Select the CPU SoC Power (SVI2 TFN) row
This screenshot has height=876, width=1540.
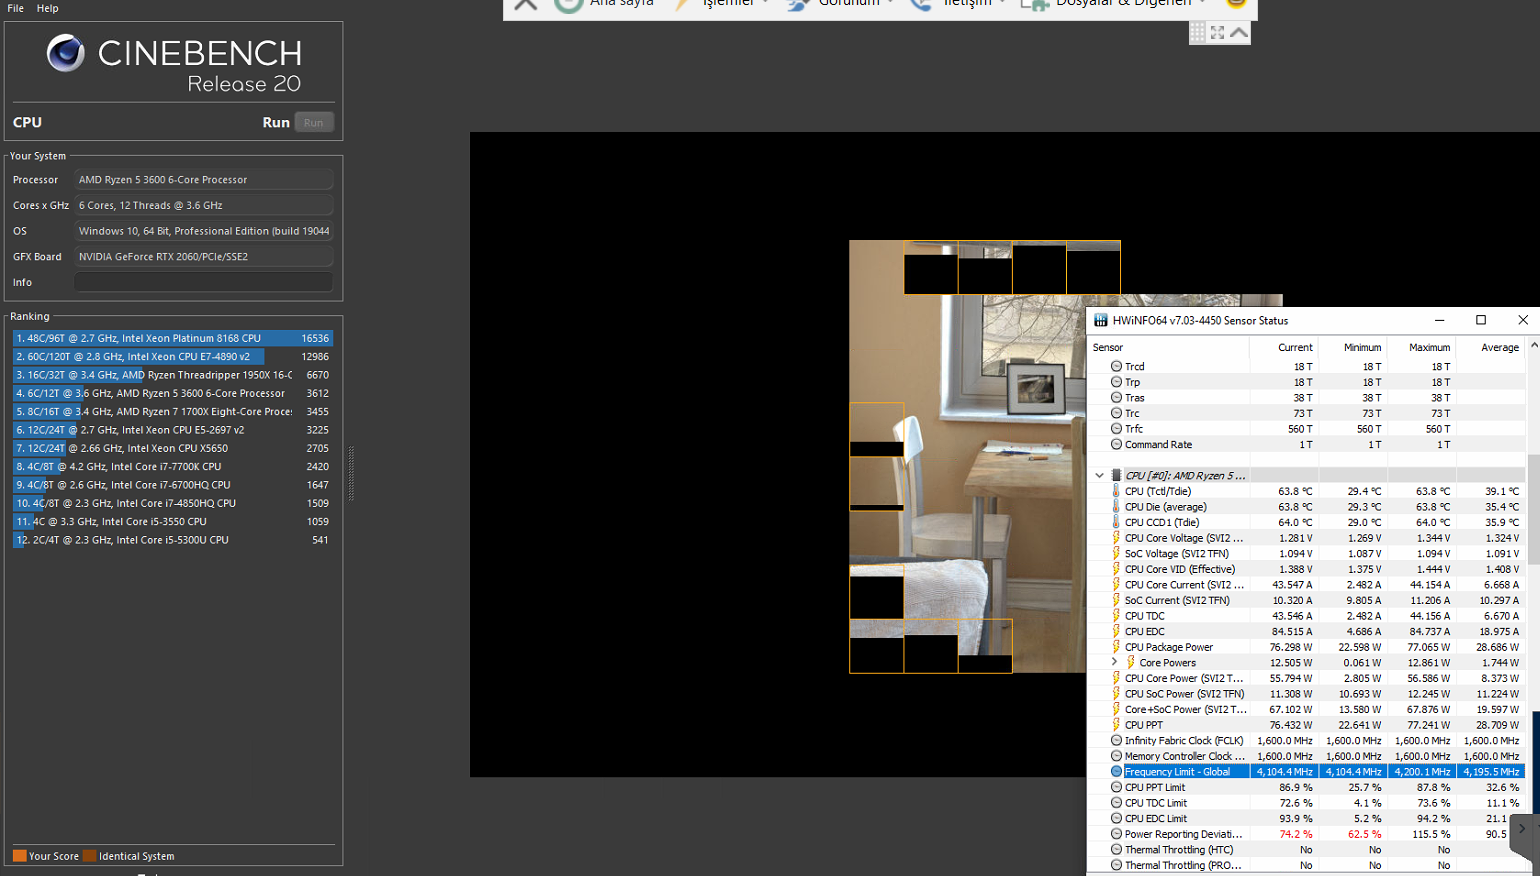coord(1307,694)
